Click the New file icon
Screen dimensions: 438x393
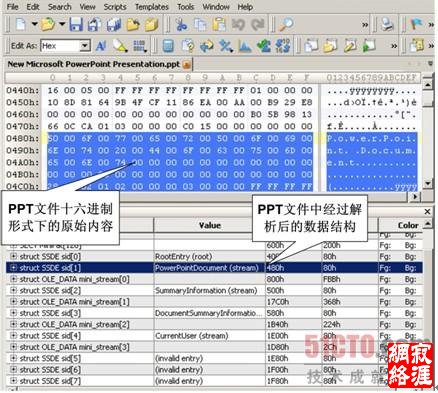[x=21, y=25]
